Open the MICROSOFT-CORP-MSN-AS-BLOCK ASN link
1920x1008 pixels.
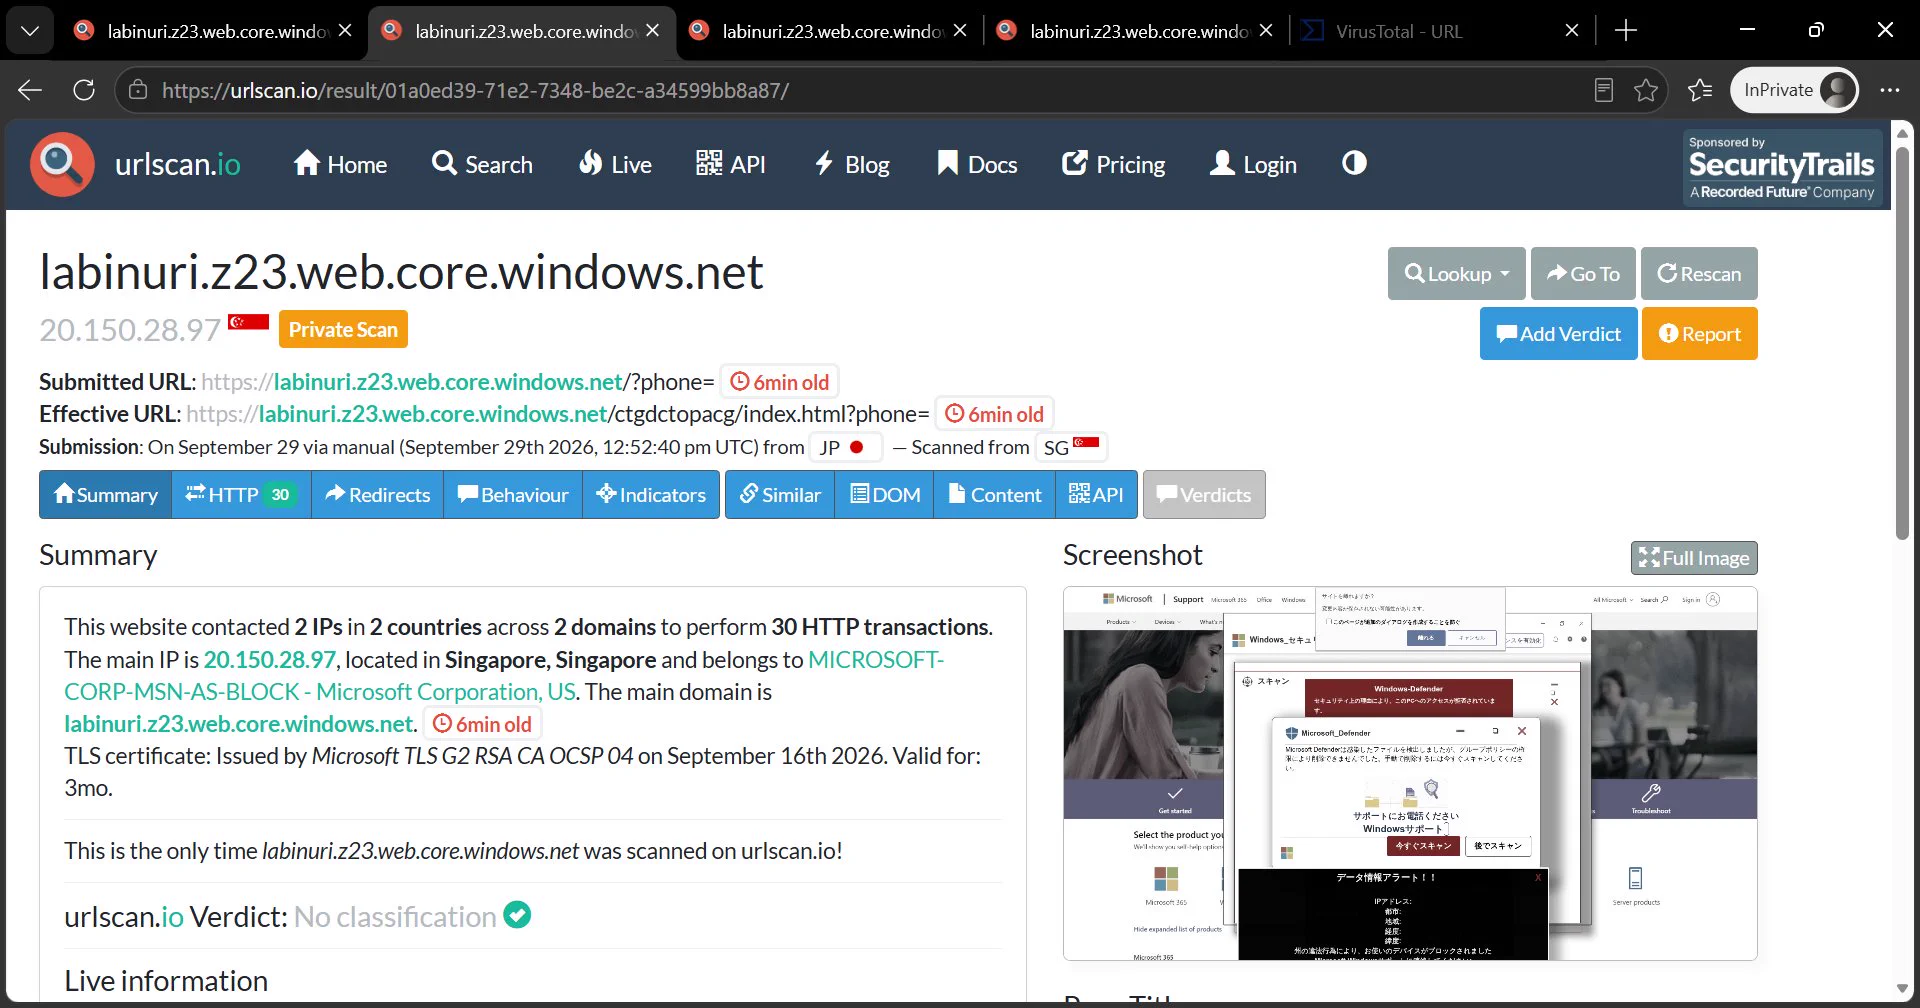point(504,676)
